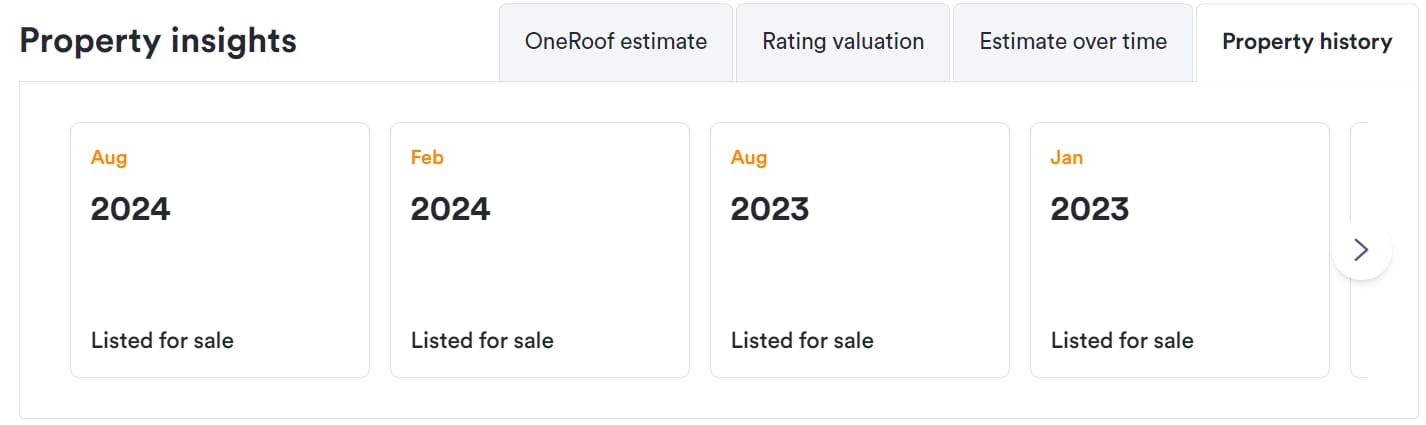Click 'Listed for sale' in Feb 2024 card
This screenshot has width=1426, height=425.
click(482, 340)
